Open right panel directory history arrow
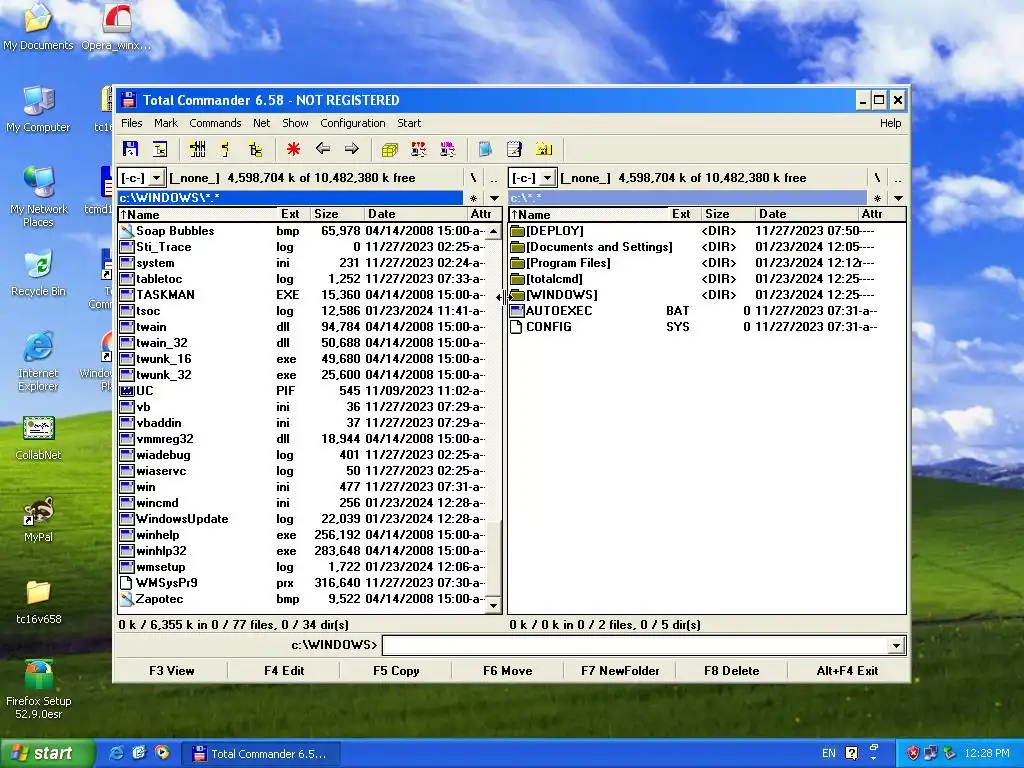 (899, 198)
